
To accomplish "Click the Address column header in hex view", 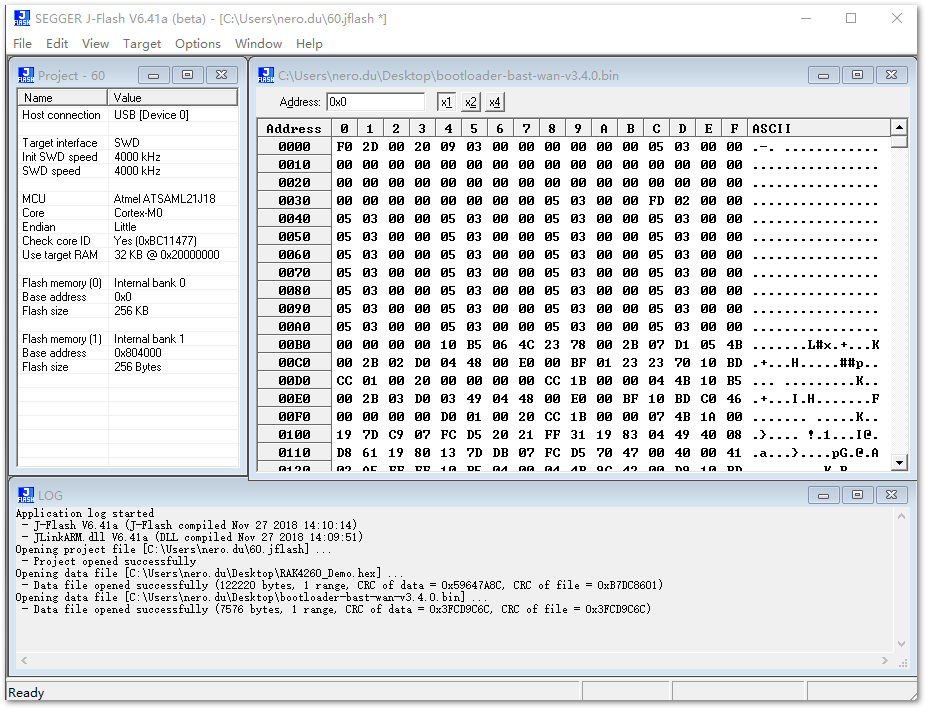I will click(294, 128).
